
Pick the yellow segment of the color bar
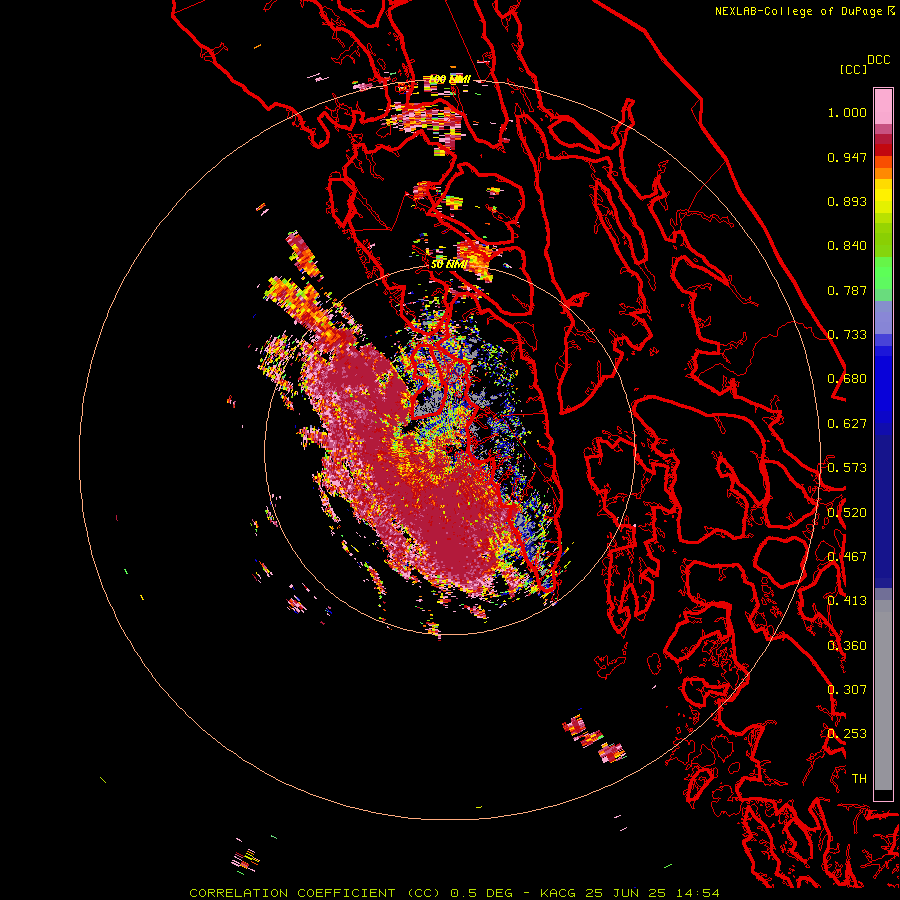[x=883, y=197]
